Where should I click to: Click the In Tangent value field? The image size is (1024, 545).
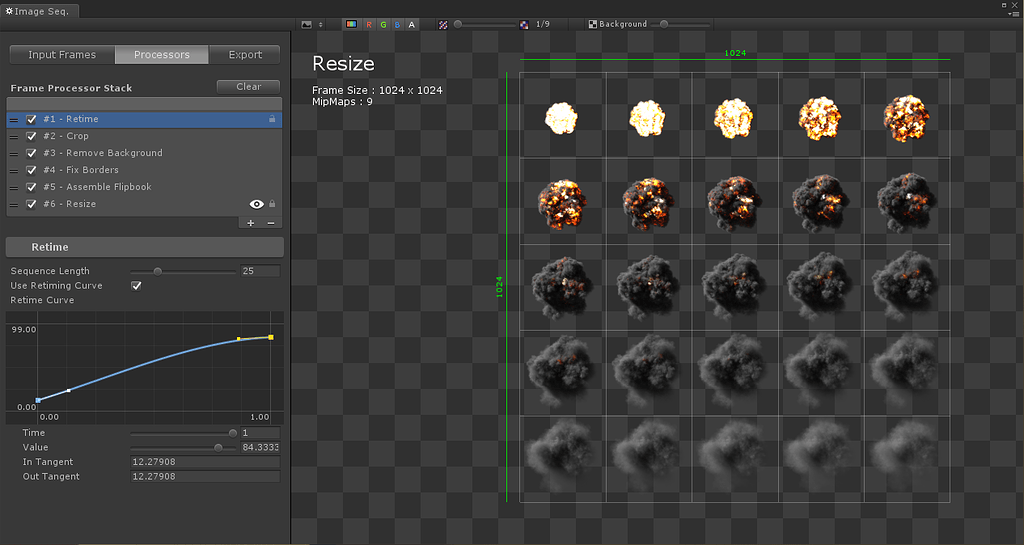206,462
